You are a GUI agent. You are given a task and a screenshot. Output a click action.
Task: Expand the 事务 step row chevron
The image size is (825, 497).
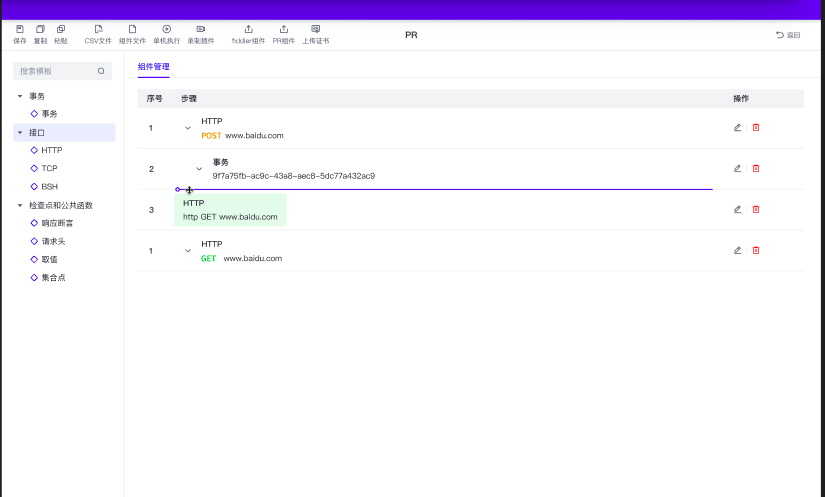[199, 169]
